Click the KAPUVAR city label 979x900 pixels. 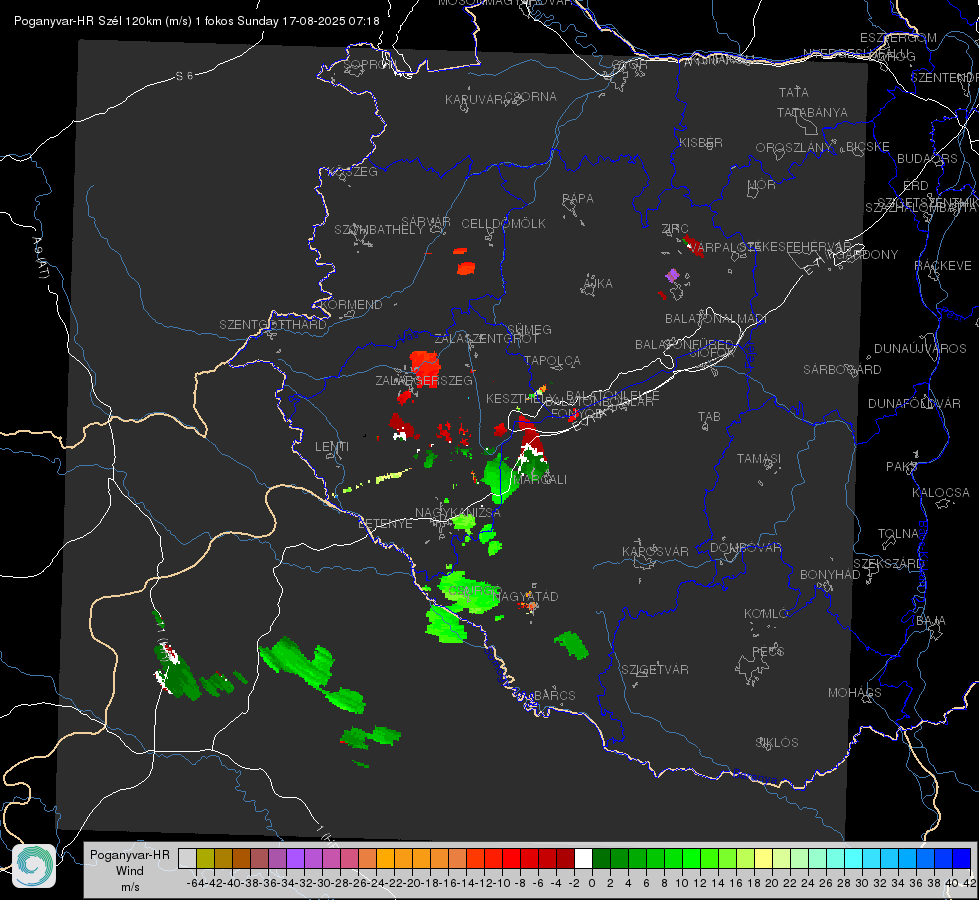(x=475, y=100)
